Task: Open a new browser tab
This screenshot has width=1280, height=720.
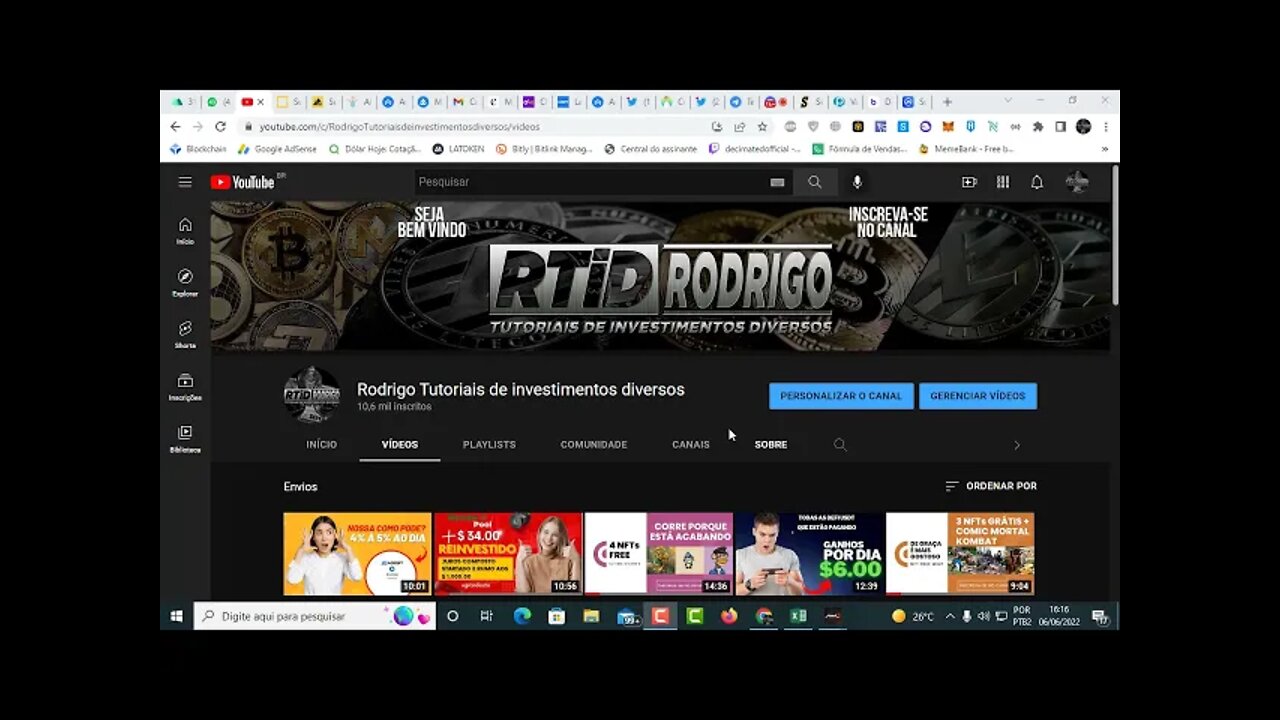Action: 947,102
